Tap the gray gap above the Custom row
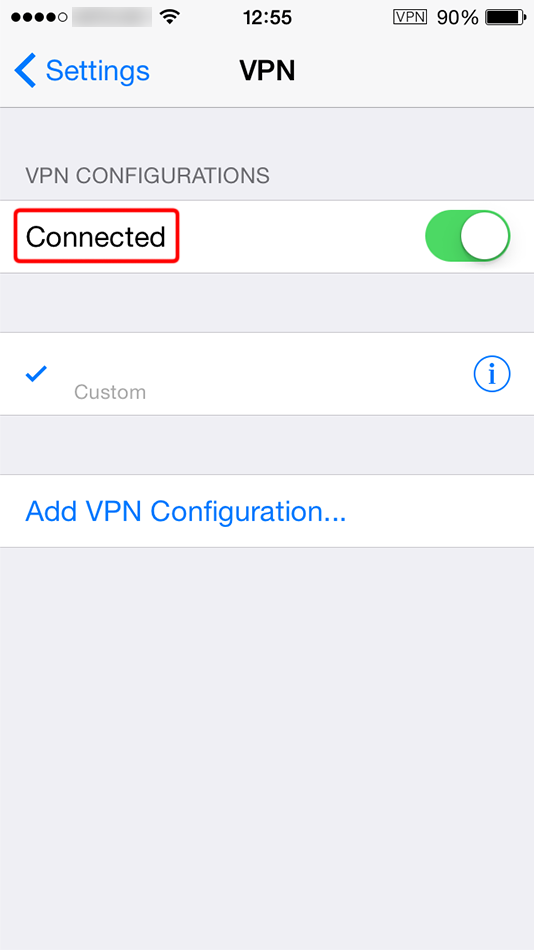 (x=267, y=302)
